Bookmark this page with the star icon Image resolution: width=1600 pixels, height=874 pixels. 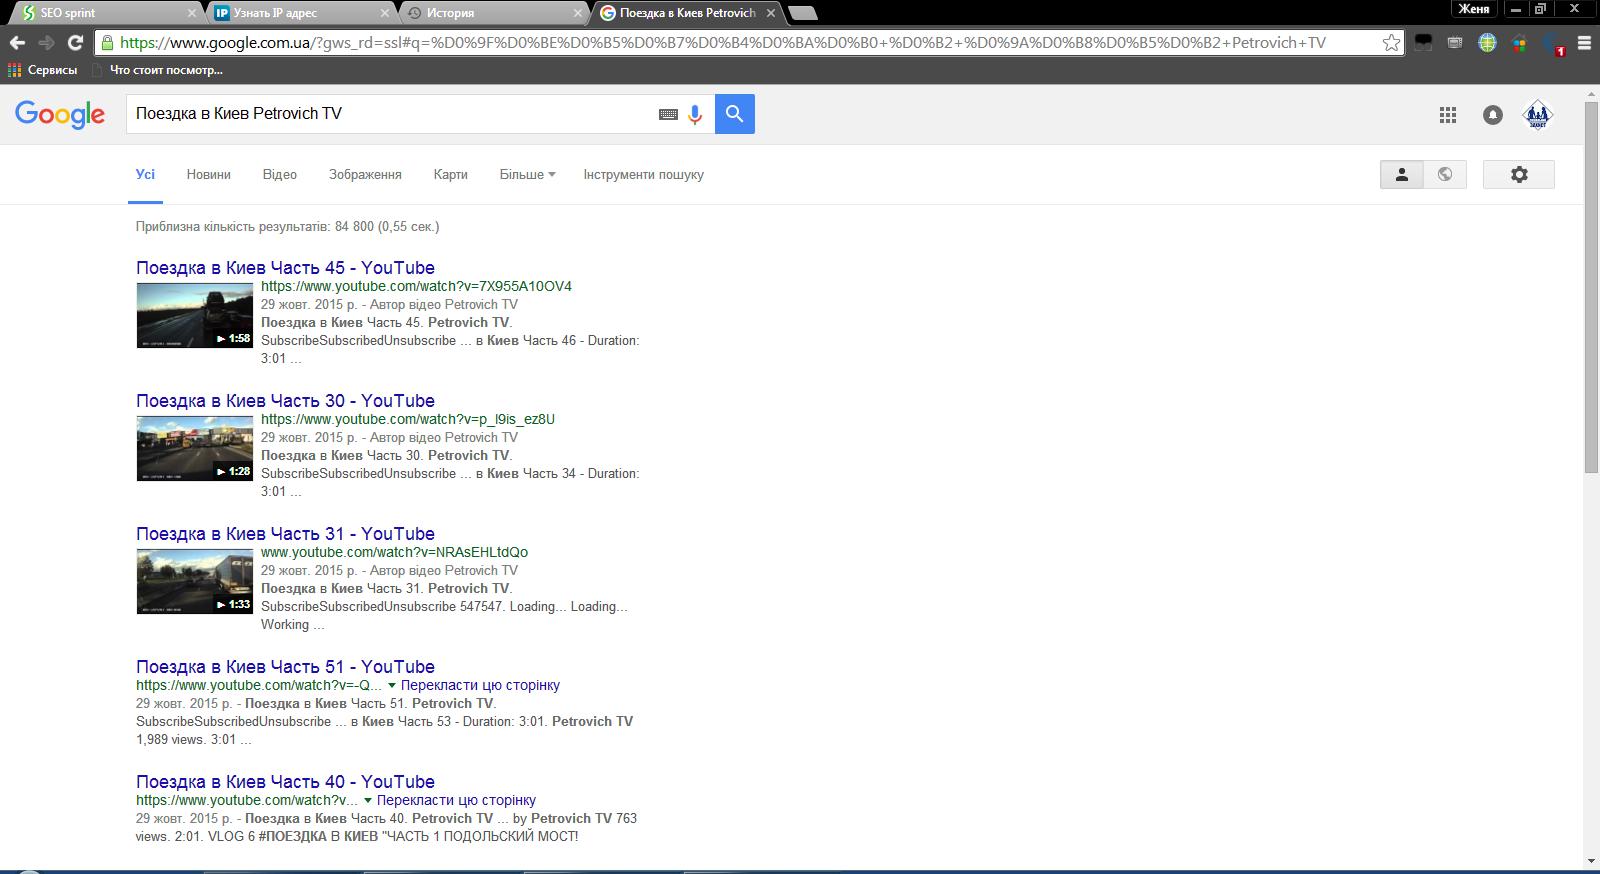(x=1391, y=43)
